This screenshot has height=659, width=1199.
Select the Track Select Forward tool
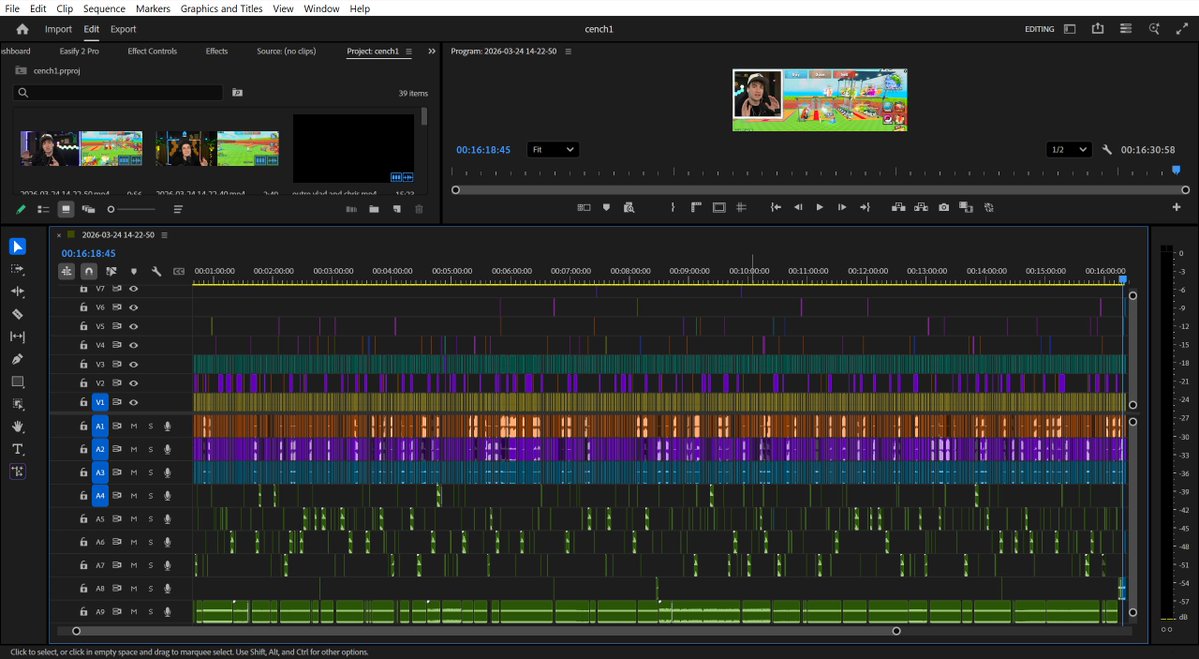coord(17,269)
